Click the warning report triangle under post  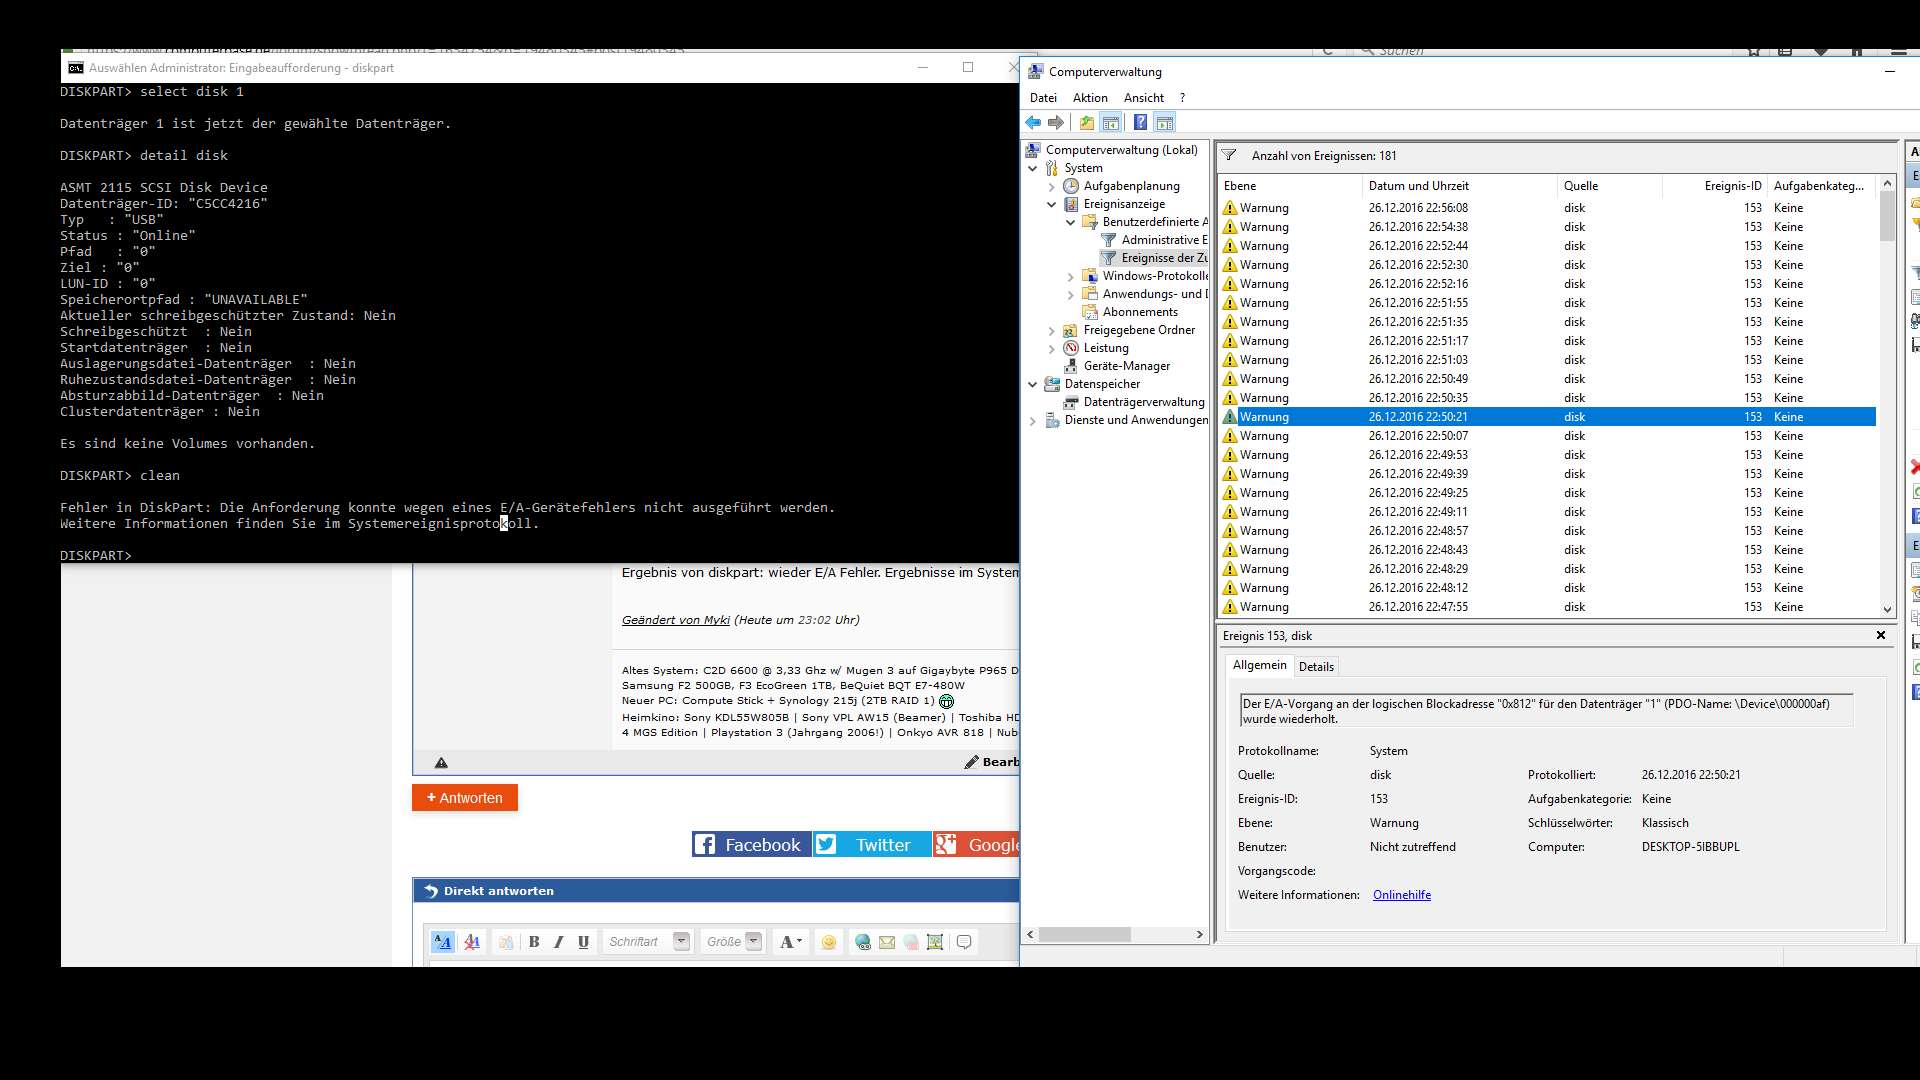click(441, 763)
